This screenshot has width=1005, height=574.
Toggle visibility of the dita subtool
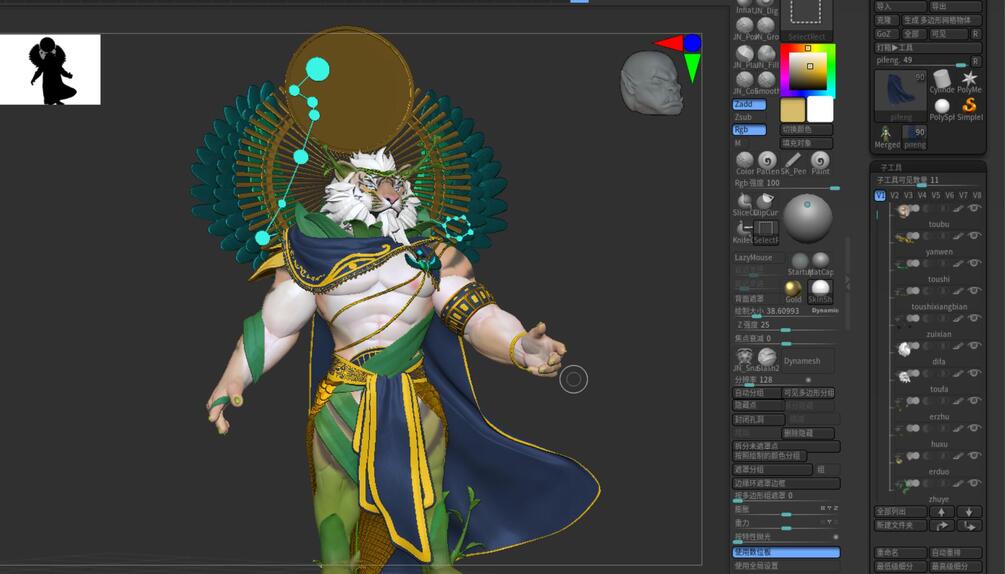975,346
